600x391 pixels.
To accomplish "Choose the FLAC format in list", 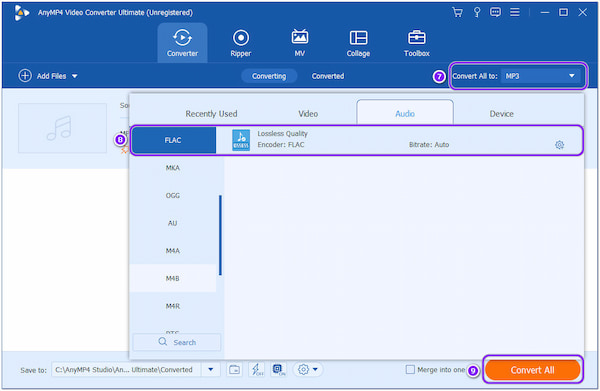I will tap(174, 140).
